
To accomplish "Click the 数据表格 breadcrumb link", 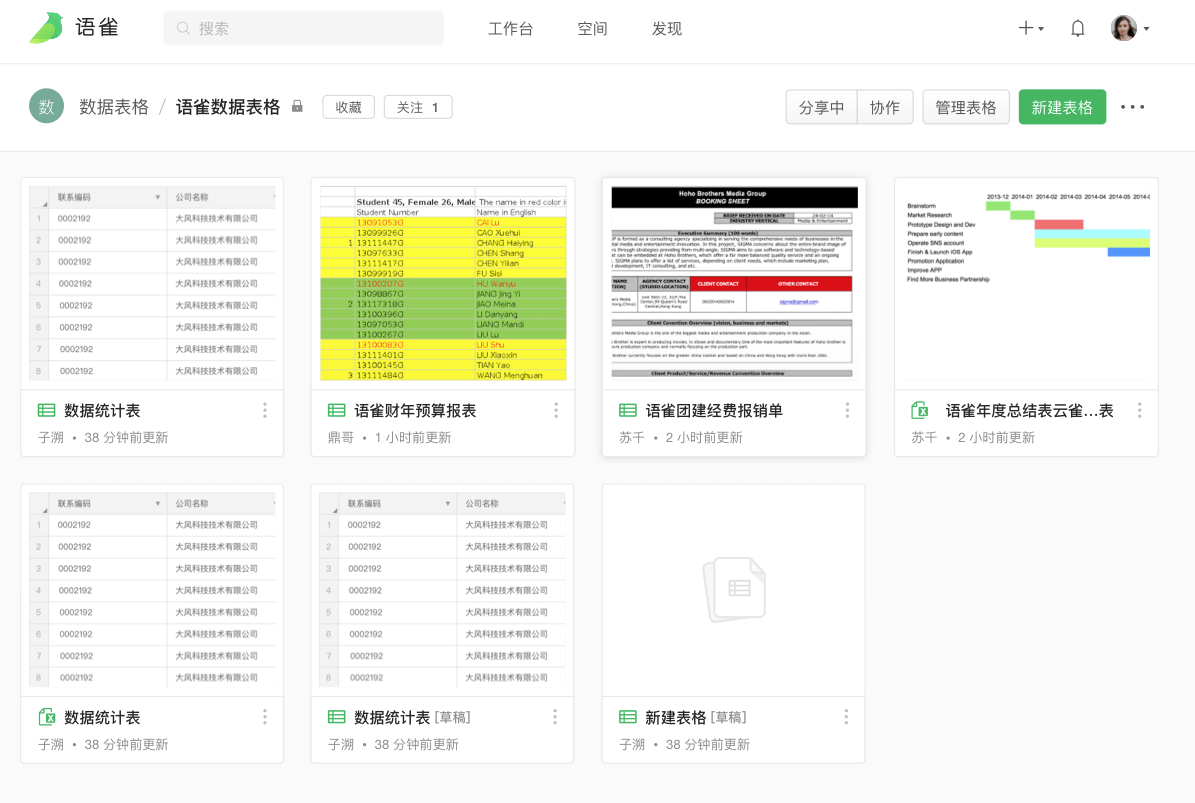I will coord(114,107).
